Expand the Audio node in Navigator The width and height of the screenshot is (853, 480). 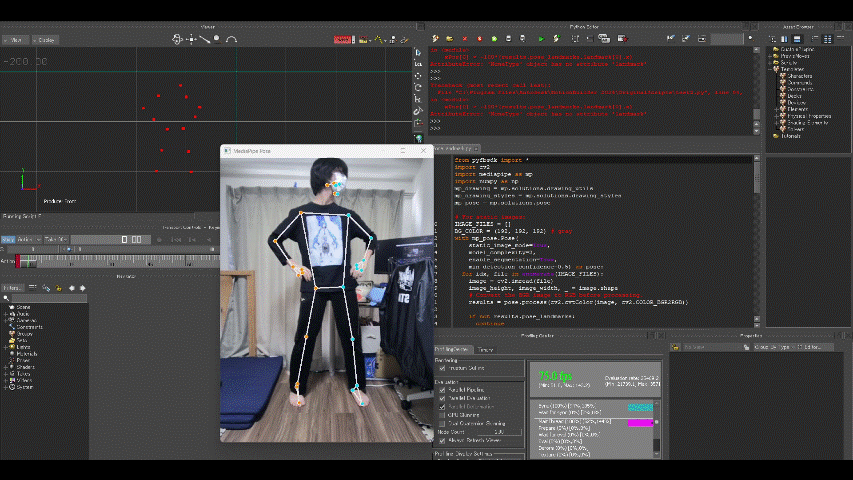point(6,314)
